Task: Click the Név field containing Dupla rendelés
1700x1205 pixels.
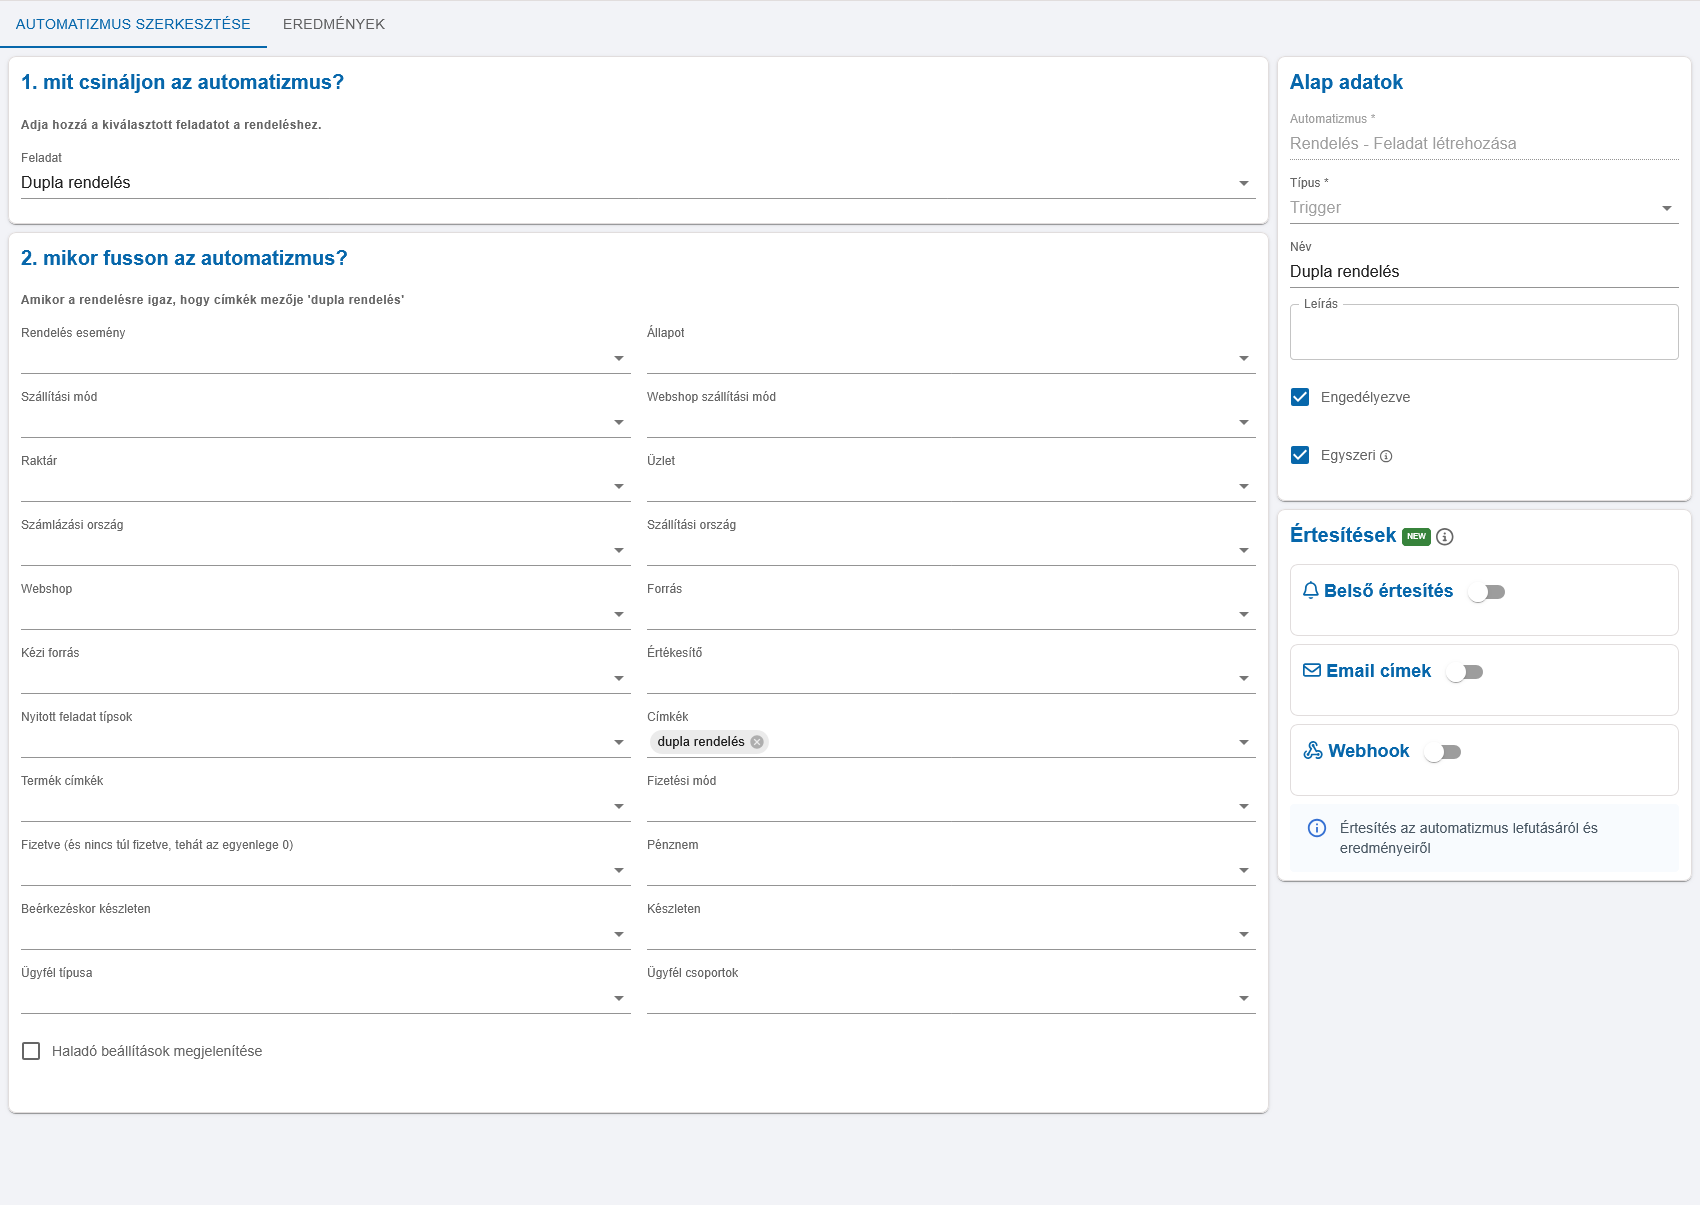Action: 1484,272
